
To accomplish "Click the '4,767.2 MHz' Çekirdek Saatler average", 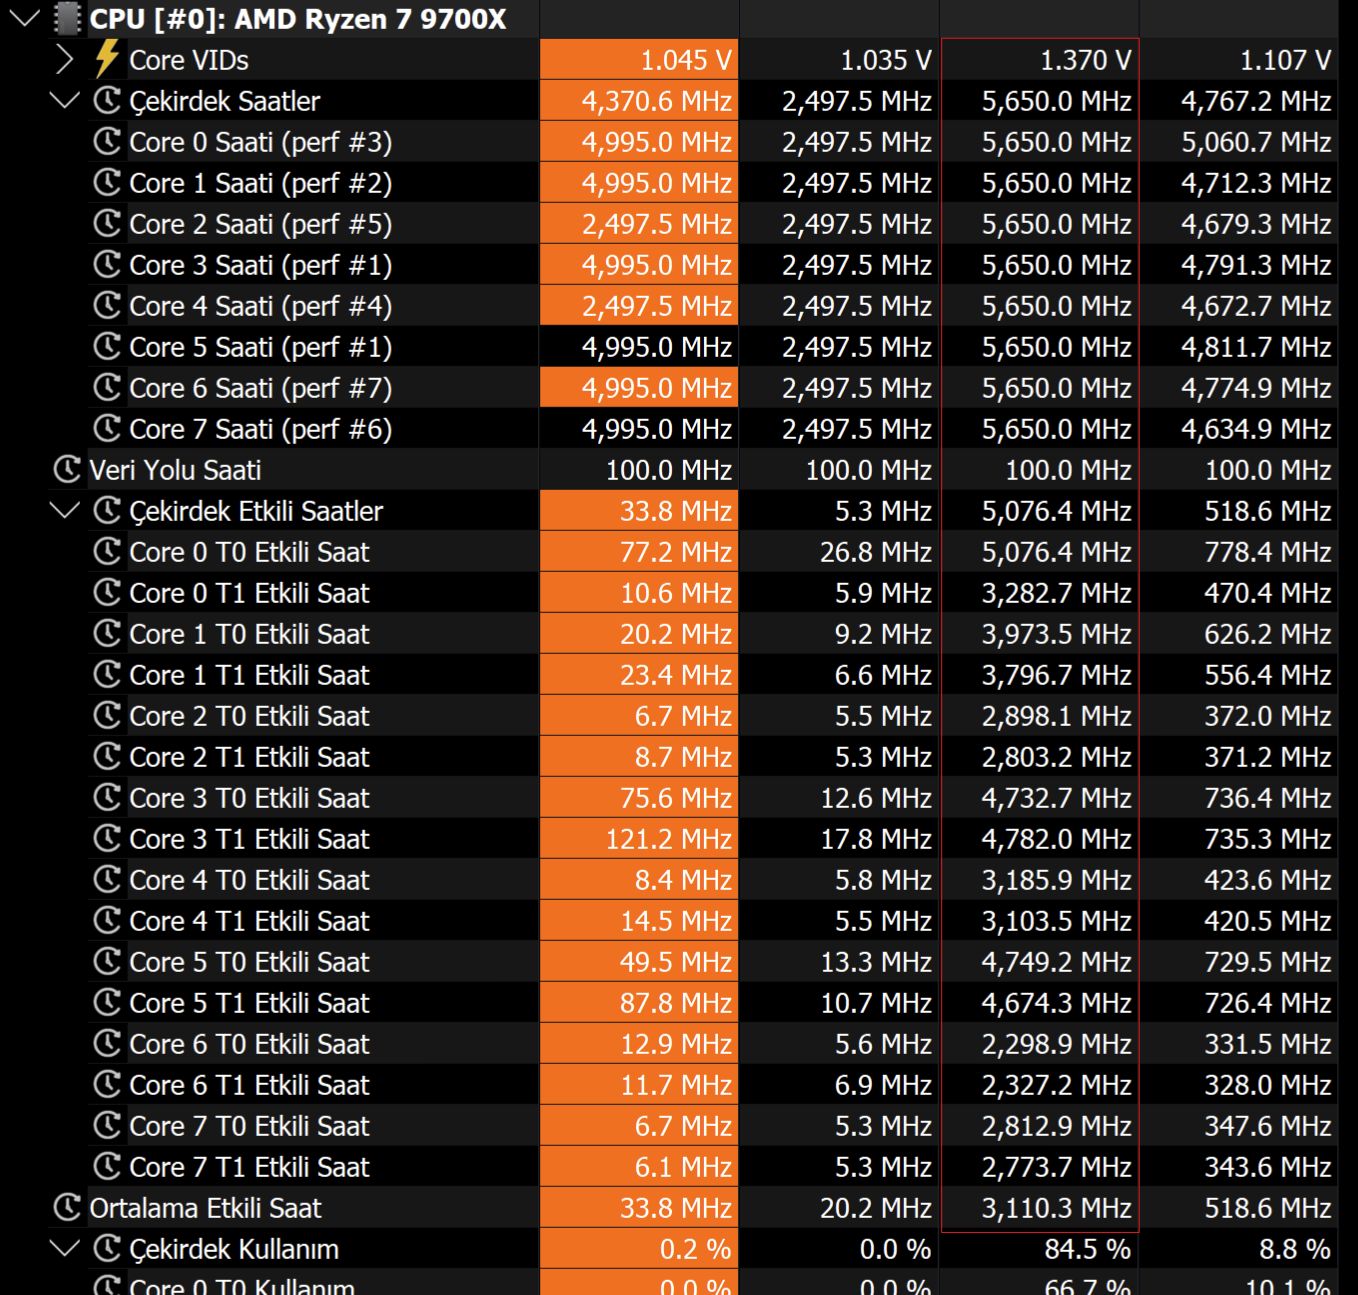I will pyautogui.click(x=1257, y=101).
